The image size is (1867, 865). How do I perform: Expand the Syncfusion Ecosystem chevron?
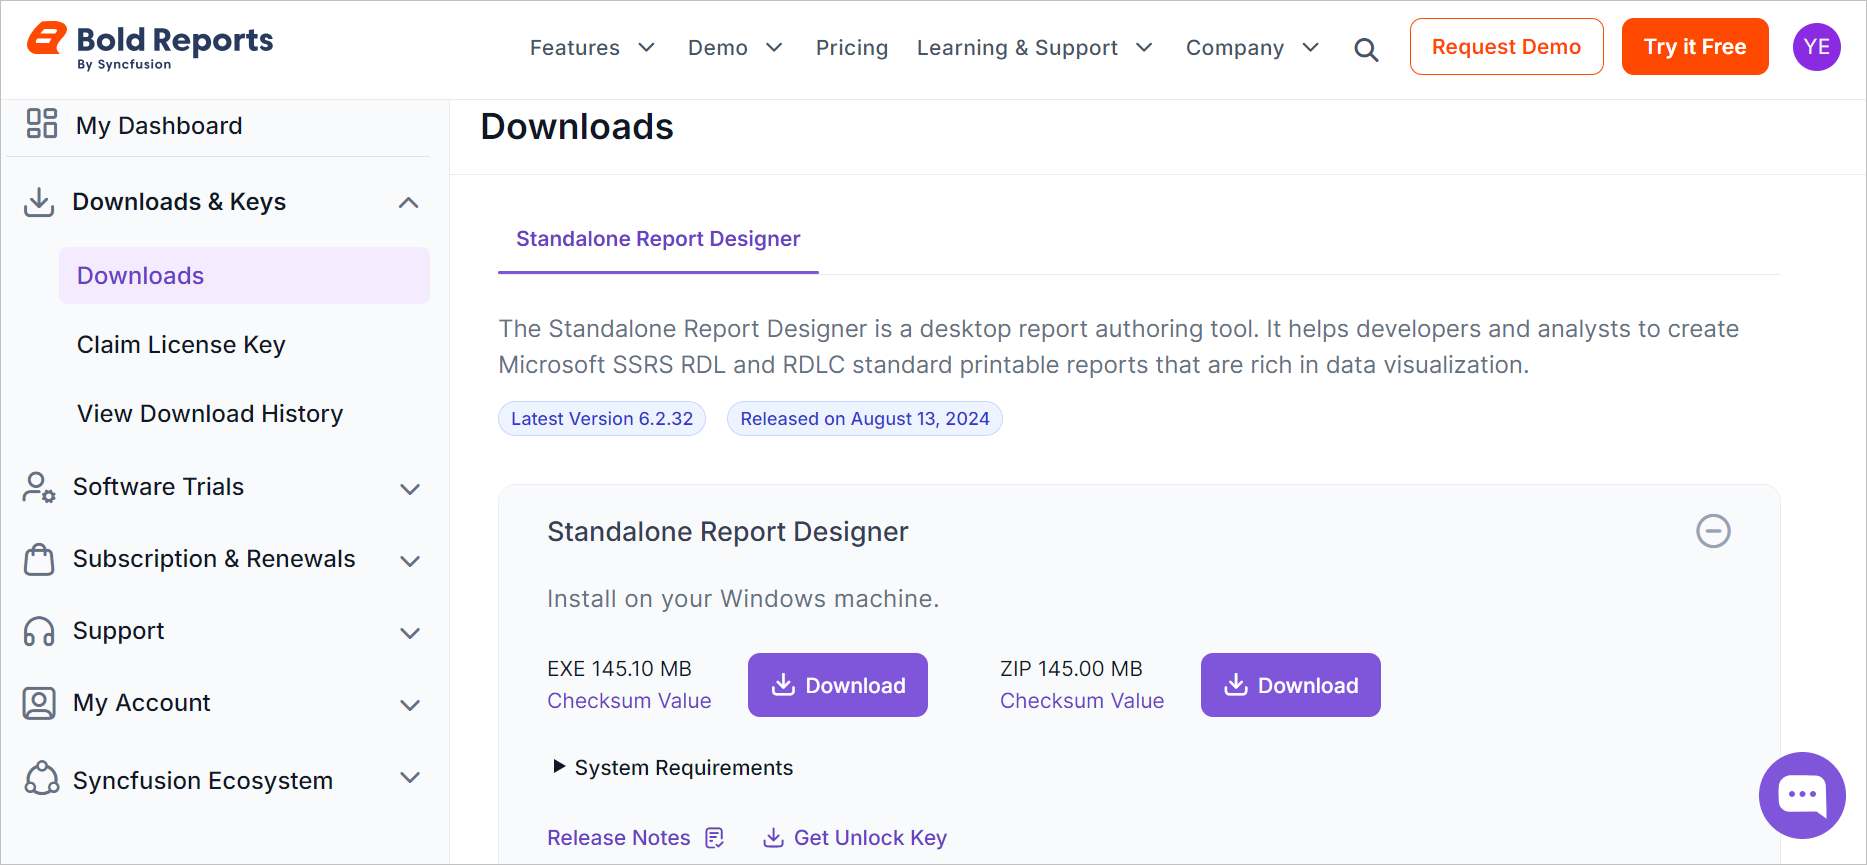pyautogui.click(x=410, y=777)
